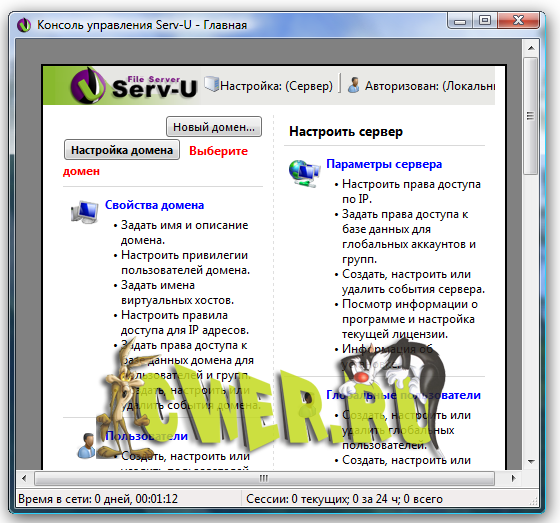Click the Serv-U logo in header

[x=133, y=86]
